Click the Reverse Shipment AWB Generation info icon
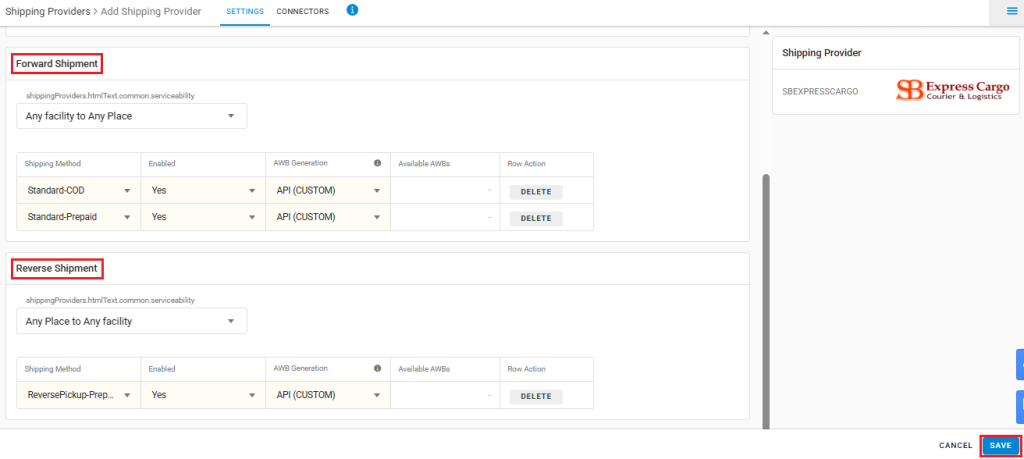Screen dimensions: 1024x459 coord(377,368)
